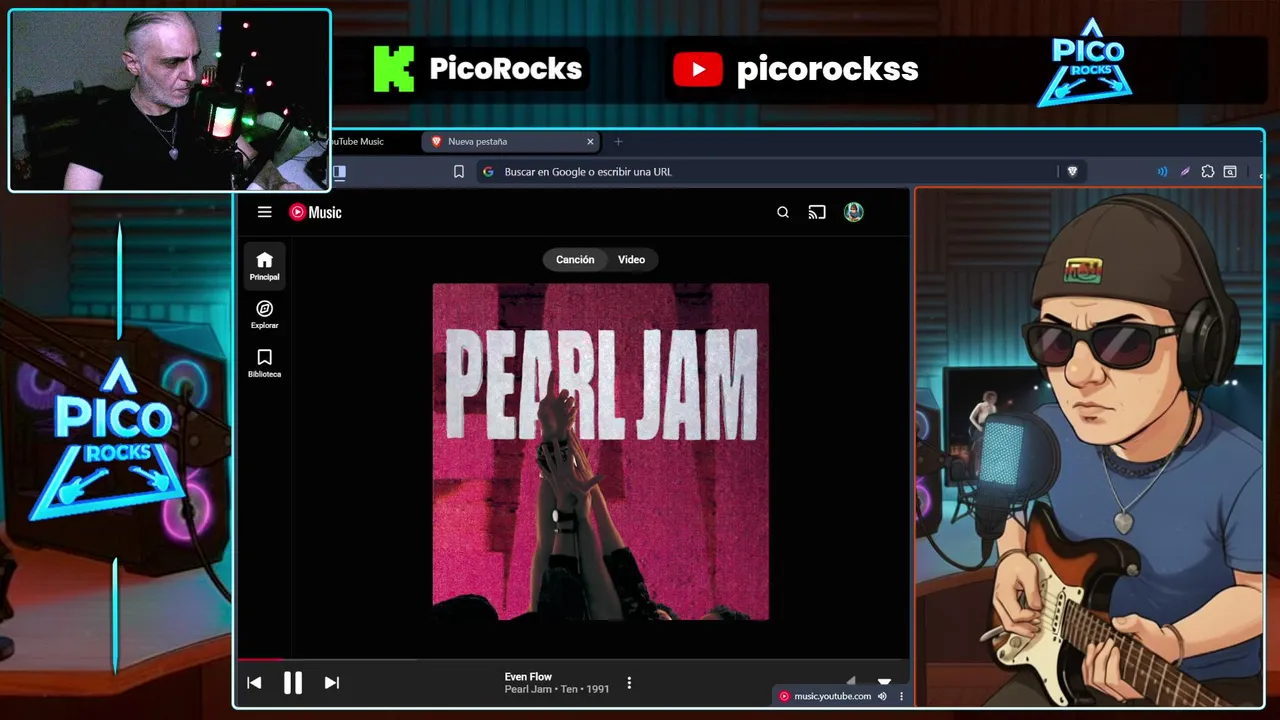Click the music.youtube.com media label
Viewport: 1280px width, 720px height.
pyautogui.click(x=832, y=696)
